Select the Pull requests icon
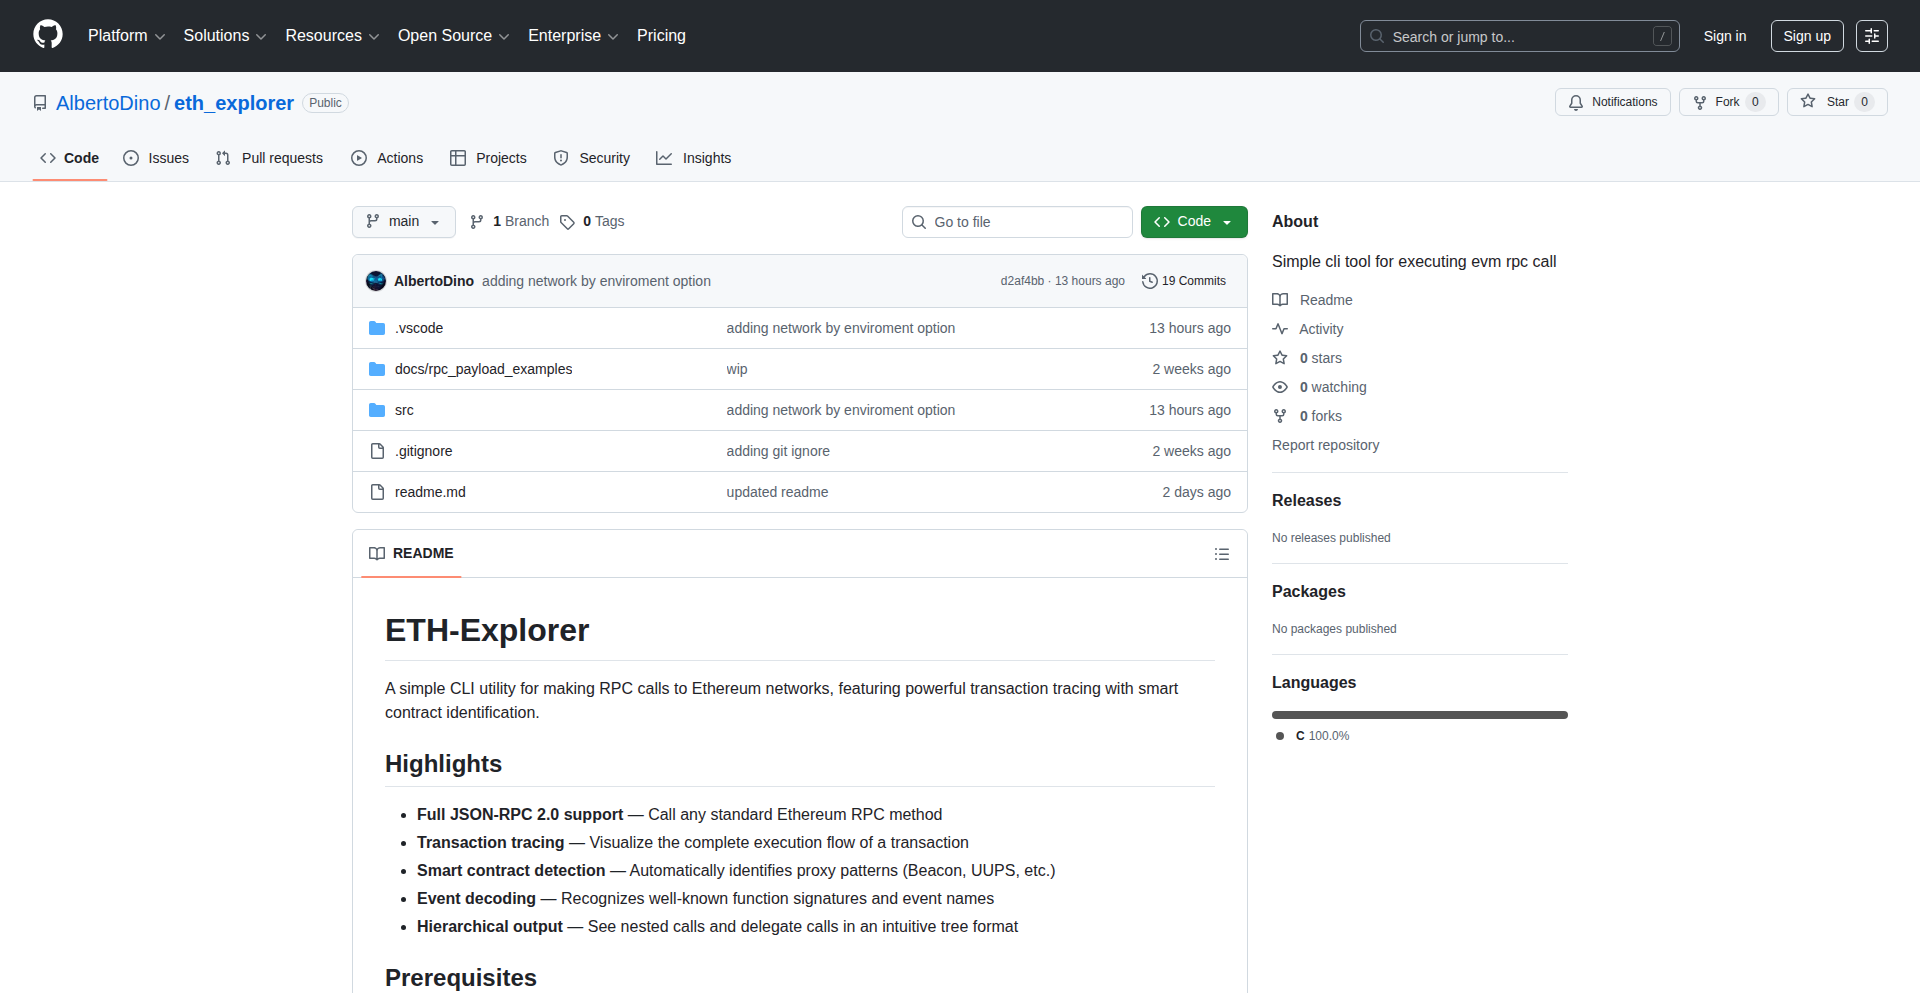1920x993 pixels. (x=222, y=158)
